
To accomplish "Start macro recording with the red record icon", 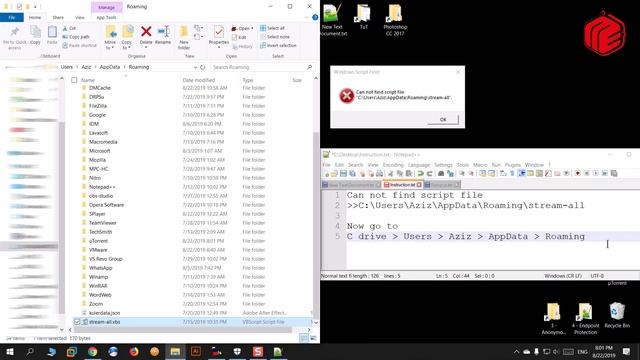I will coord(578,173).
